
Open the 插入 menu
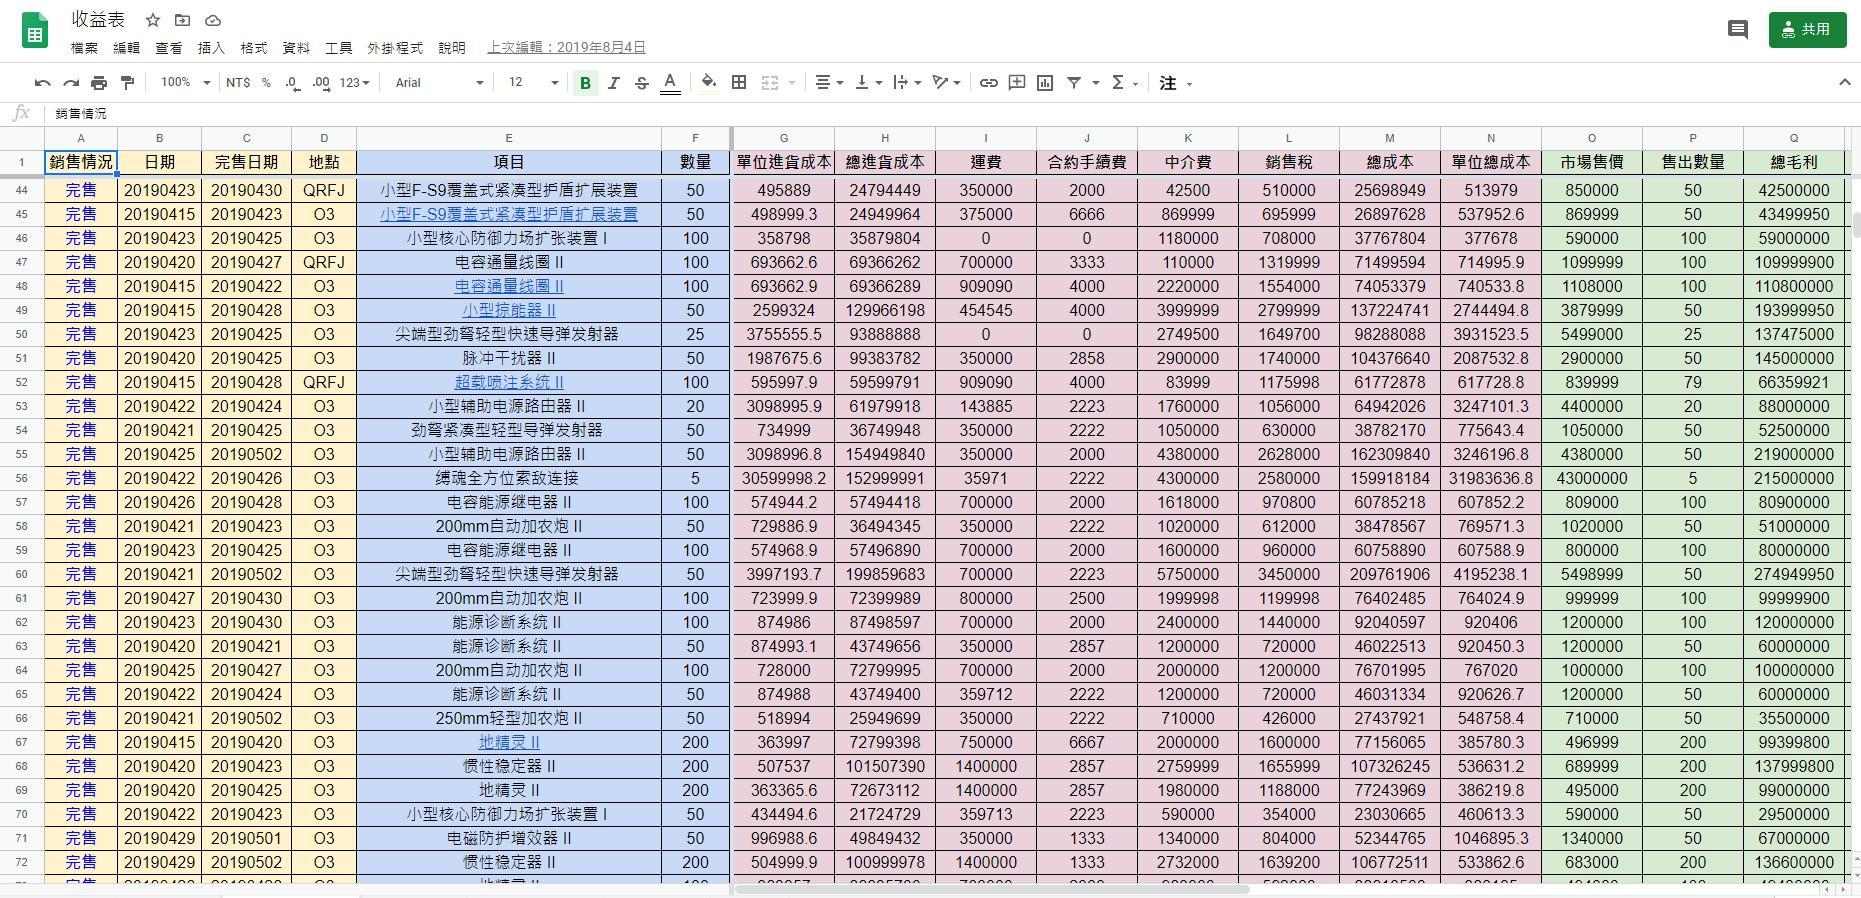[x=211, y=48]
